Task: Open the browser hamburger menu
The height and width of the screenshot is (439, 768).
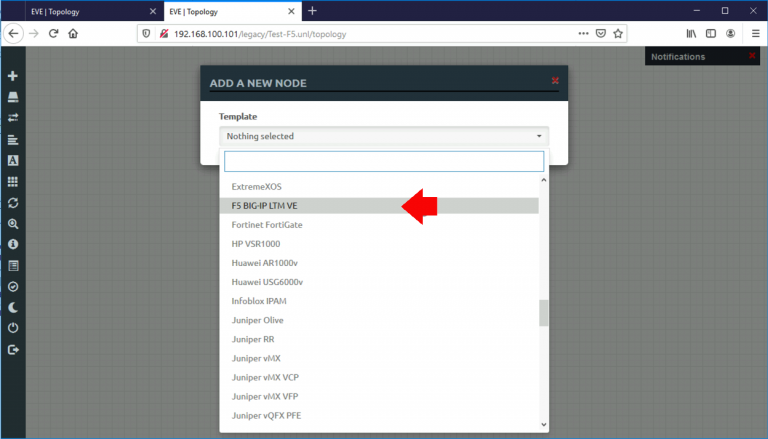Action: [756, 33]
